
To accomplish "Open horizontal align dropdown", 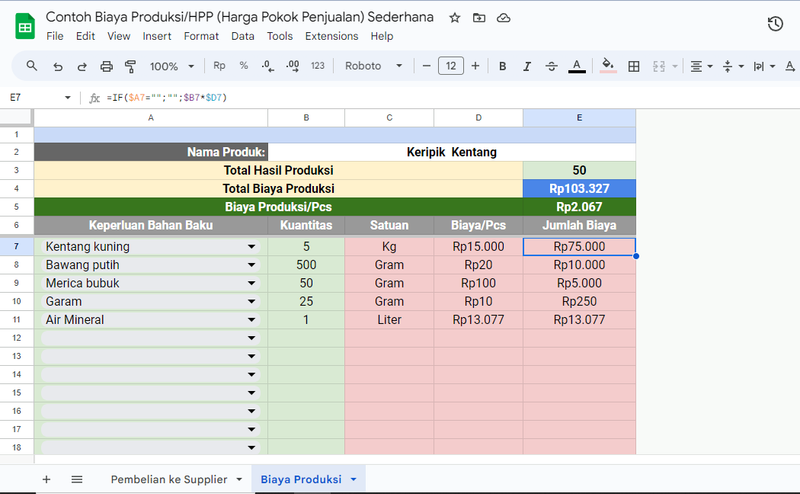I will tap(702, 66).
